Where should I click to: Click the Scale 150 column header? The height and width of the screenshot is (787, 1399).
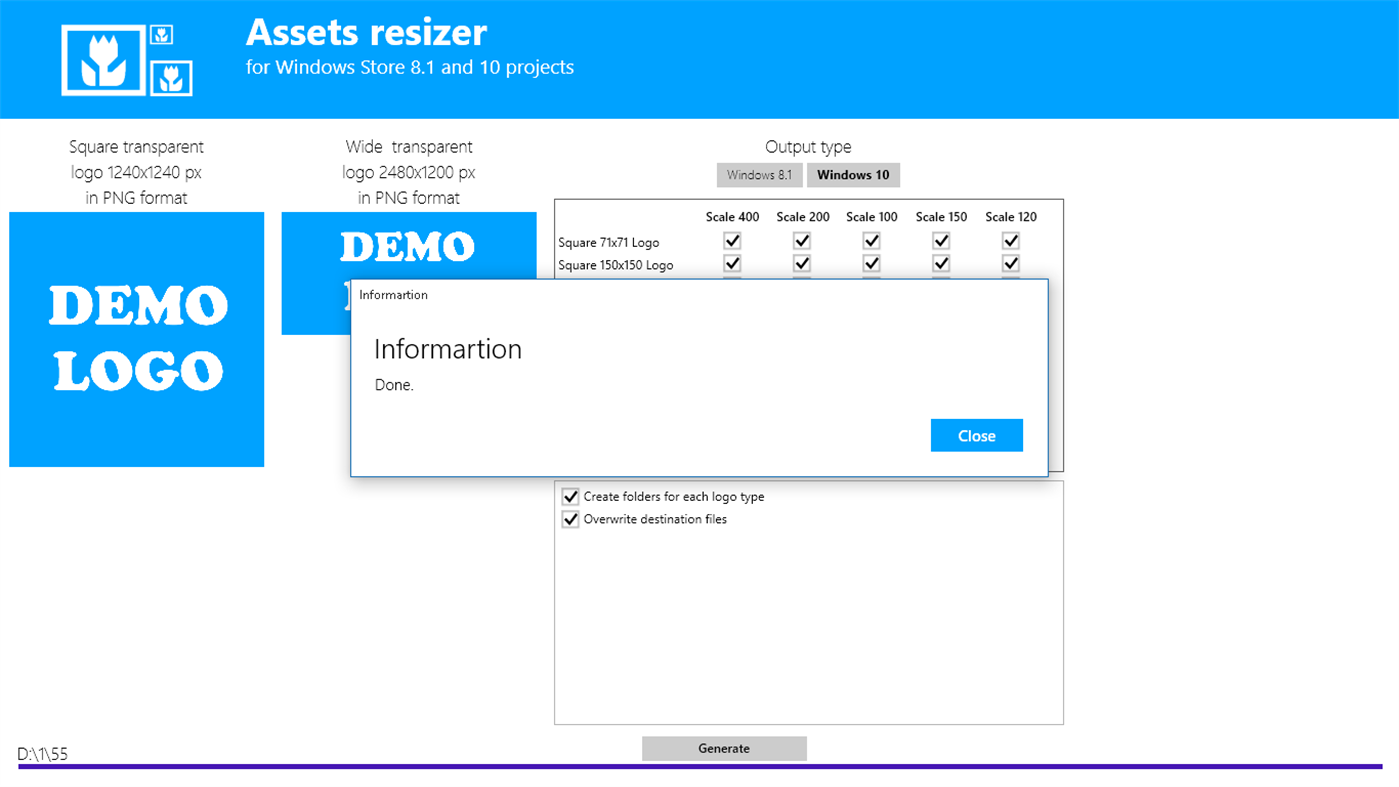point(942,217)
